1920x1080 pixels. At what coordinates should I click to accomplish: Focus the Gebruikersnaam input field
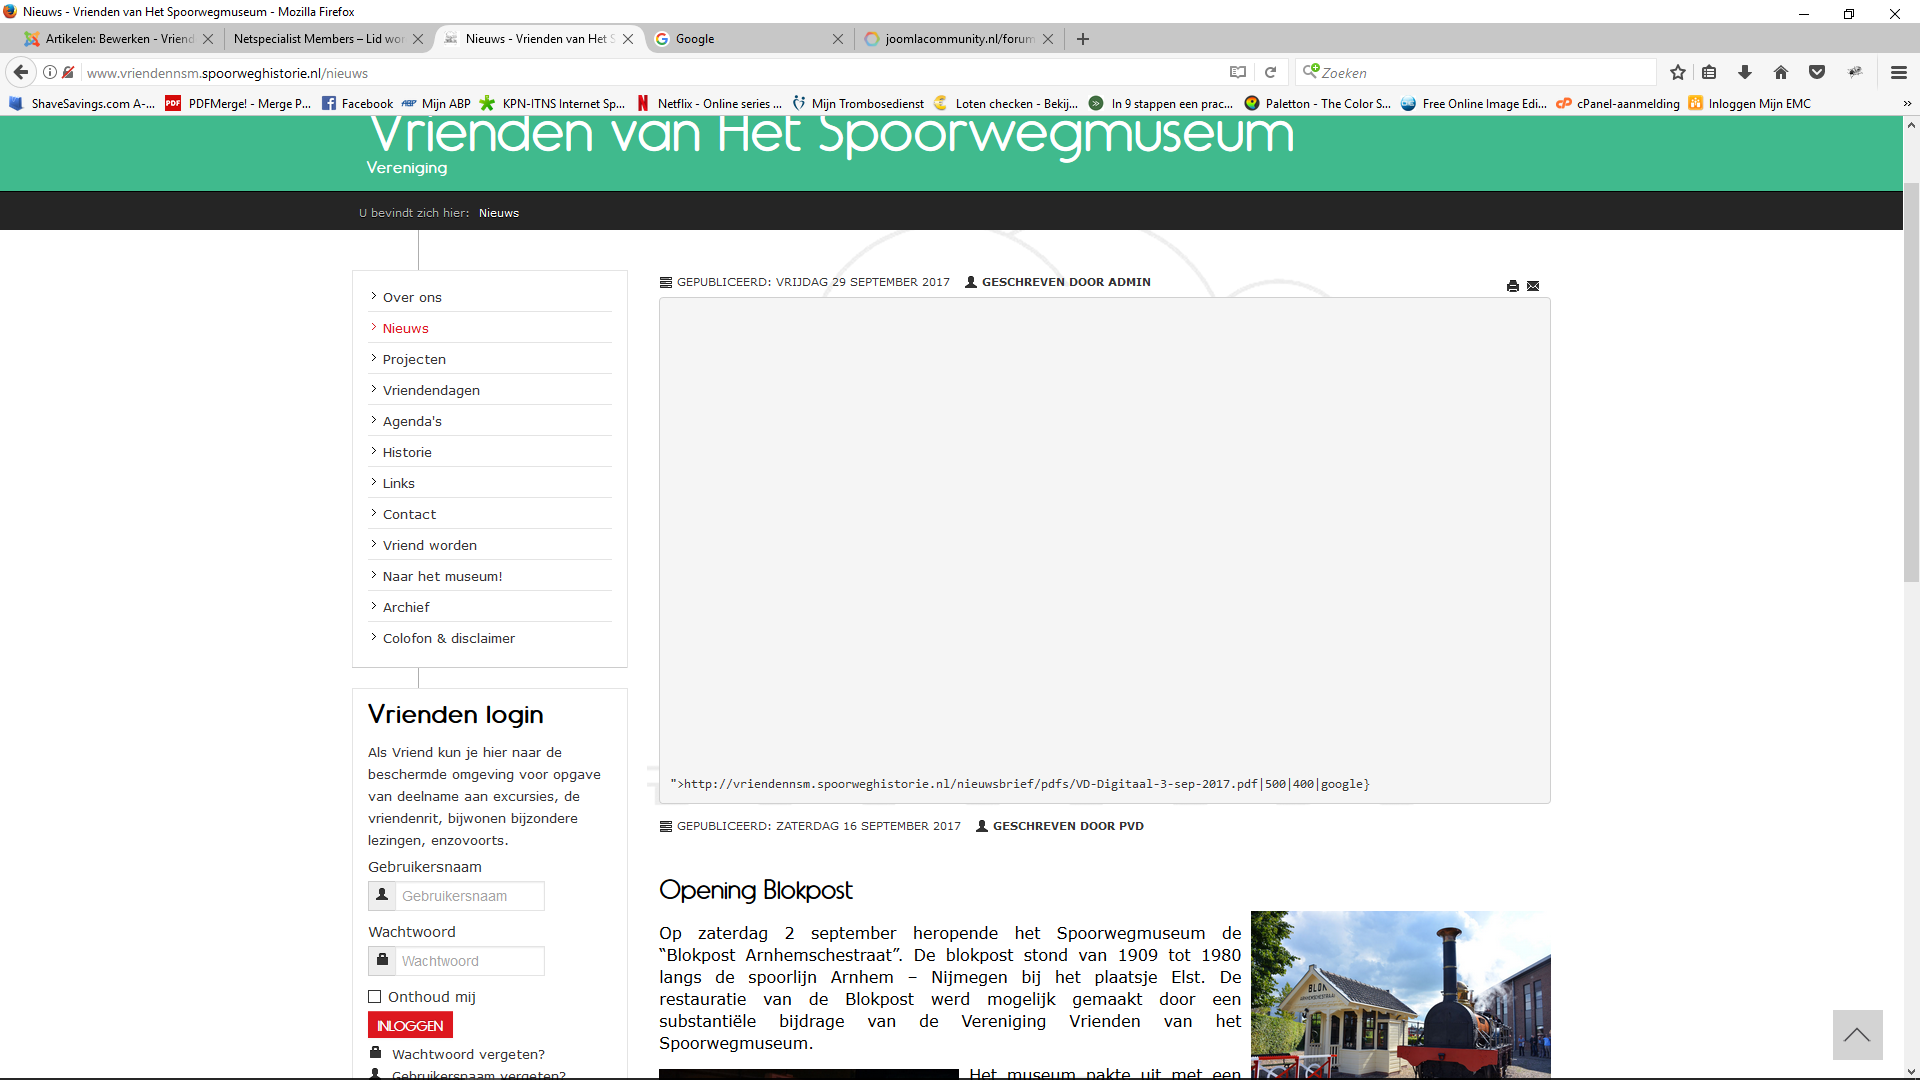[470, 896]
